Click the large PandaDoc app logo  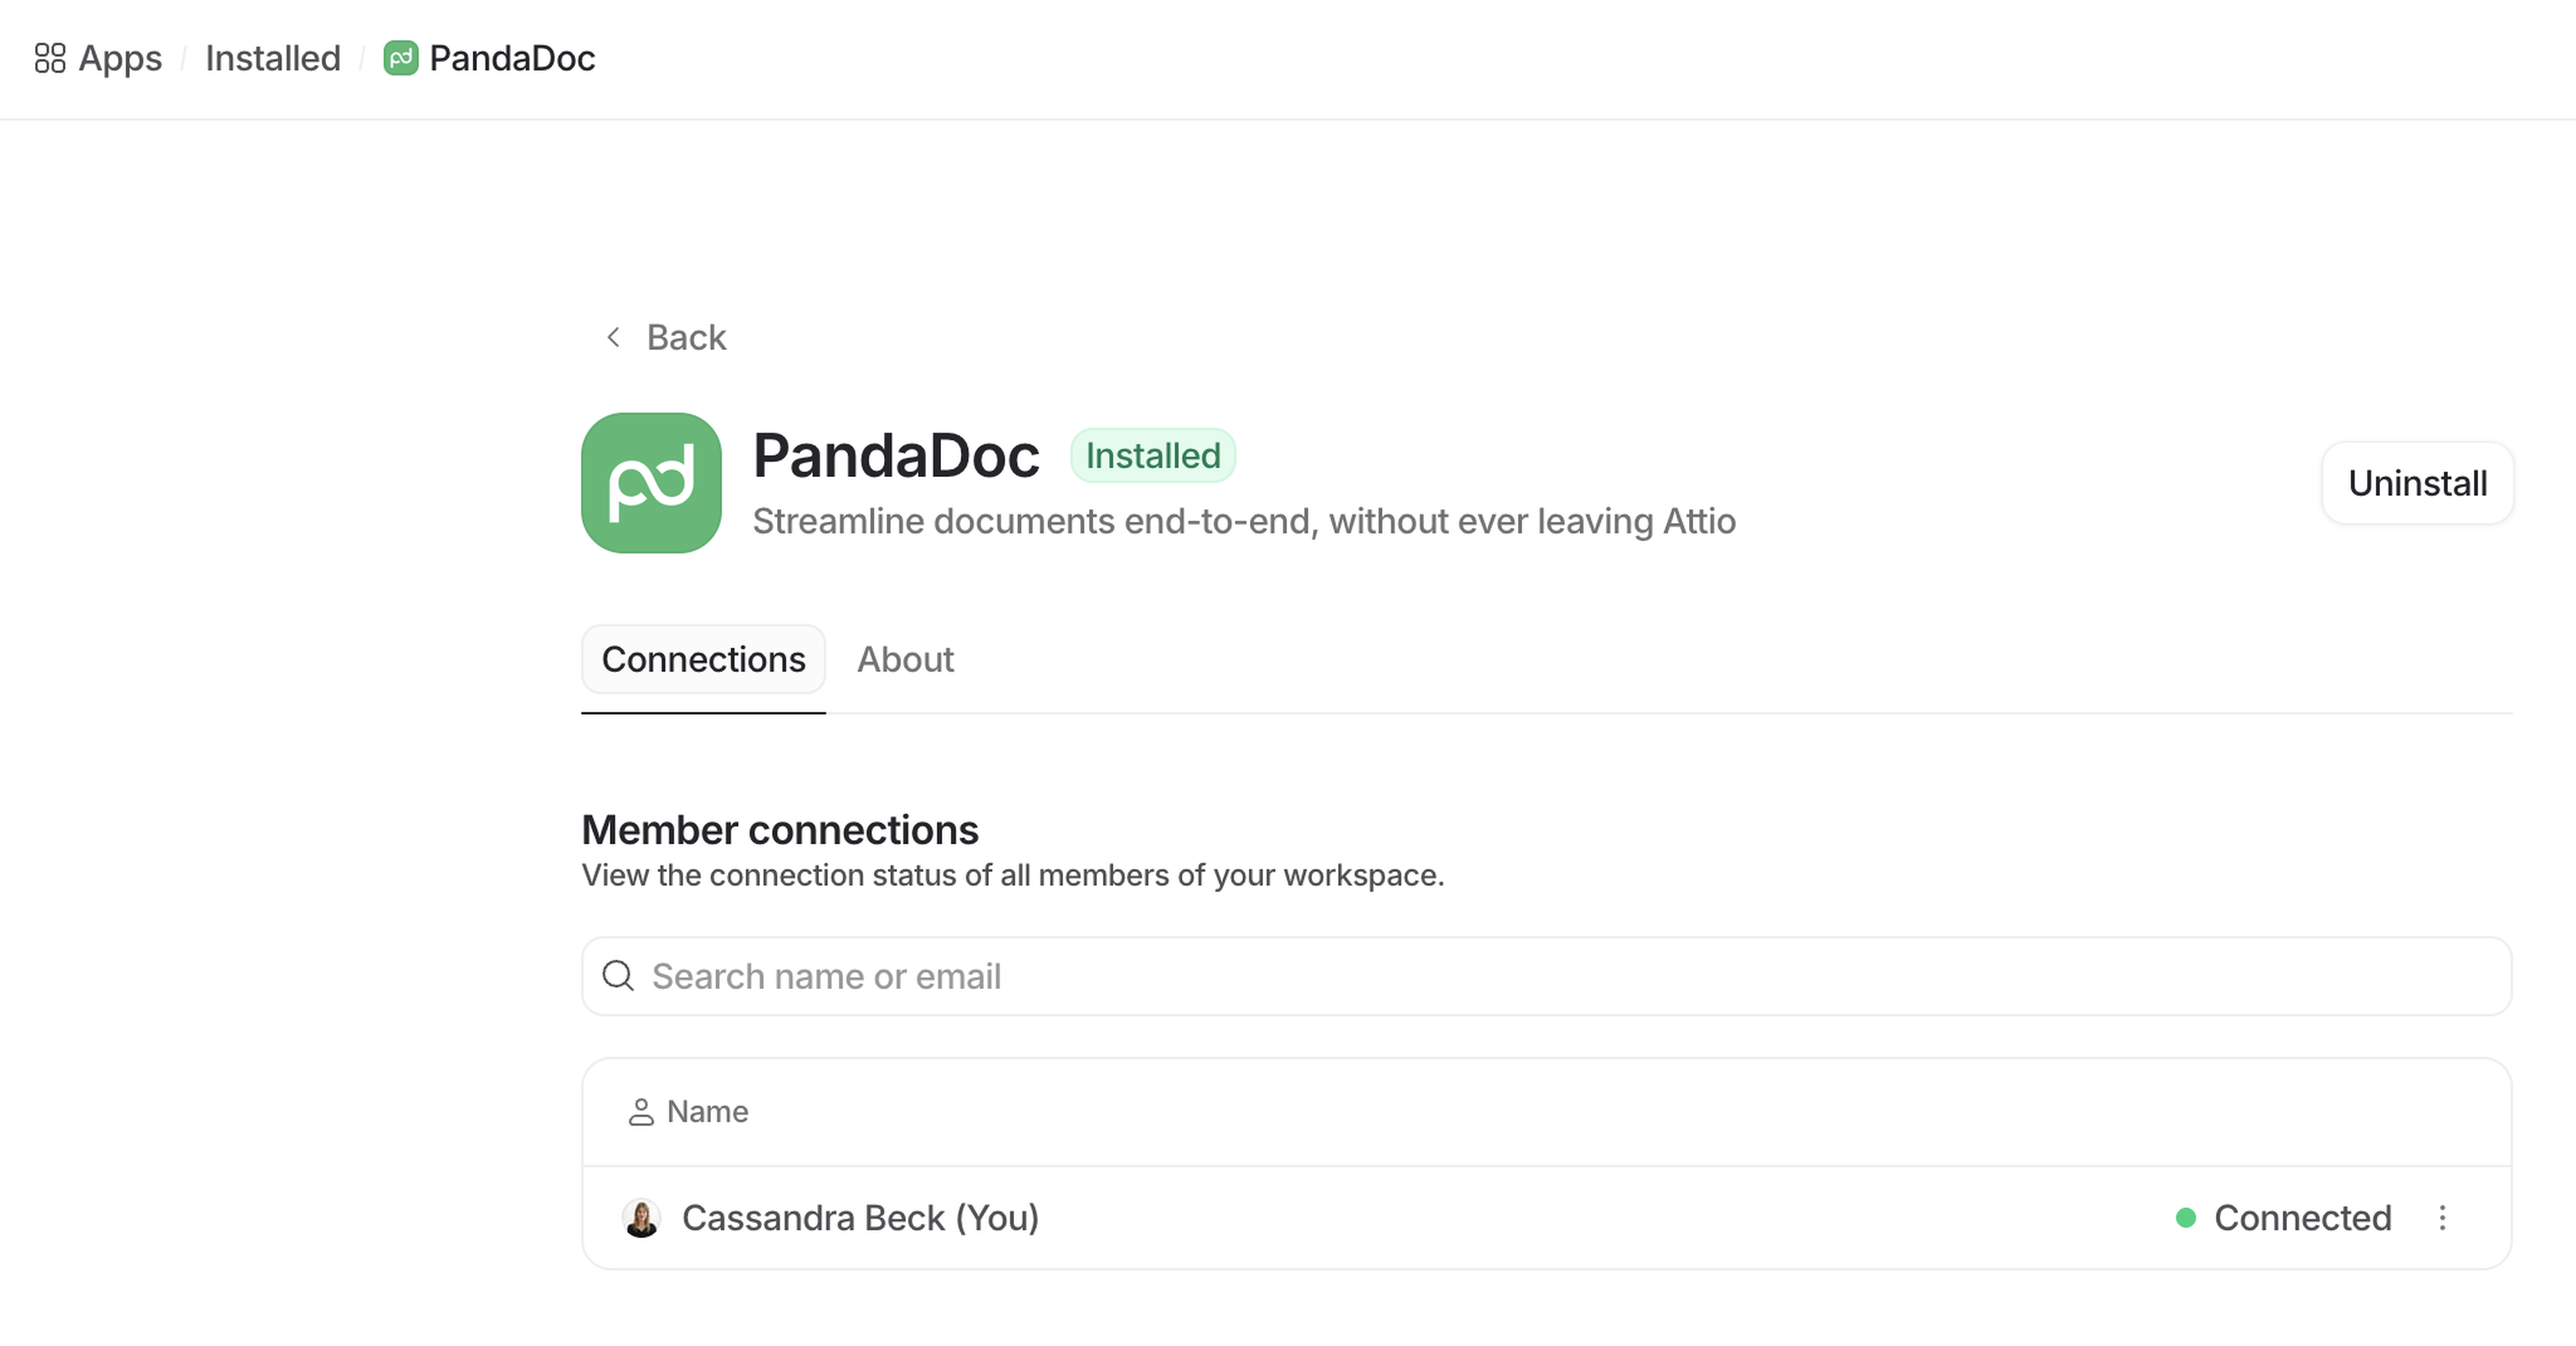point(651,483)
